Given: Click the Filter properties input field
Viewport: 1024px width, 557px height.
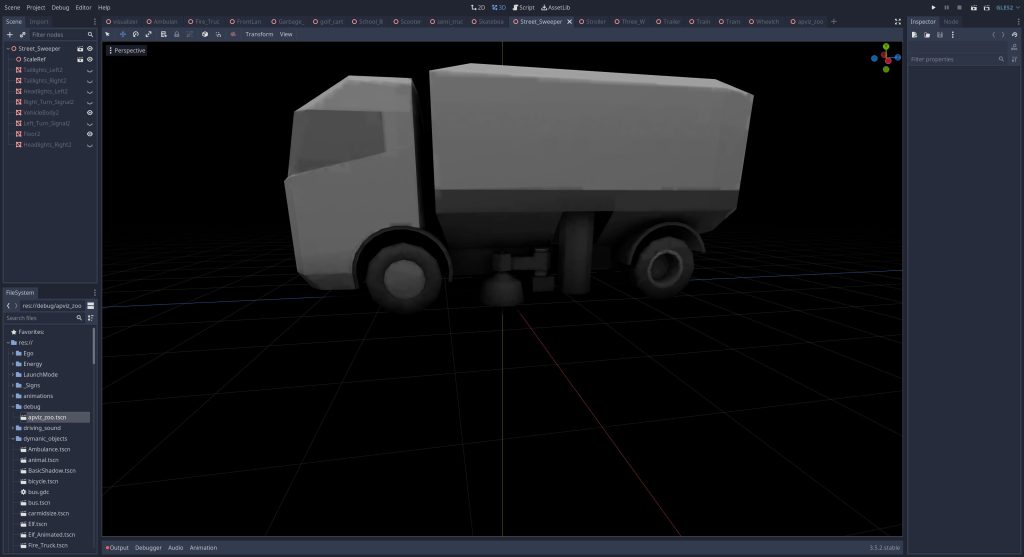Looking at the screenshot, I should click(x=952, y=59).
